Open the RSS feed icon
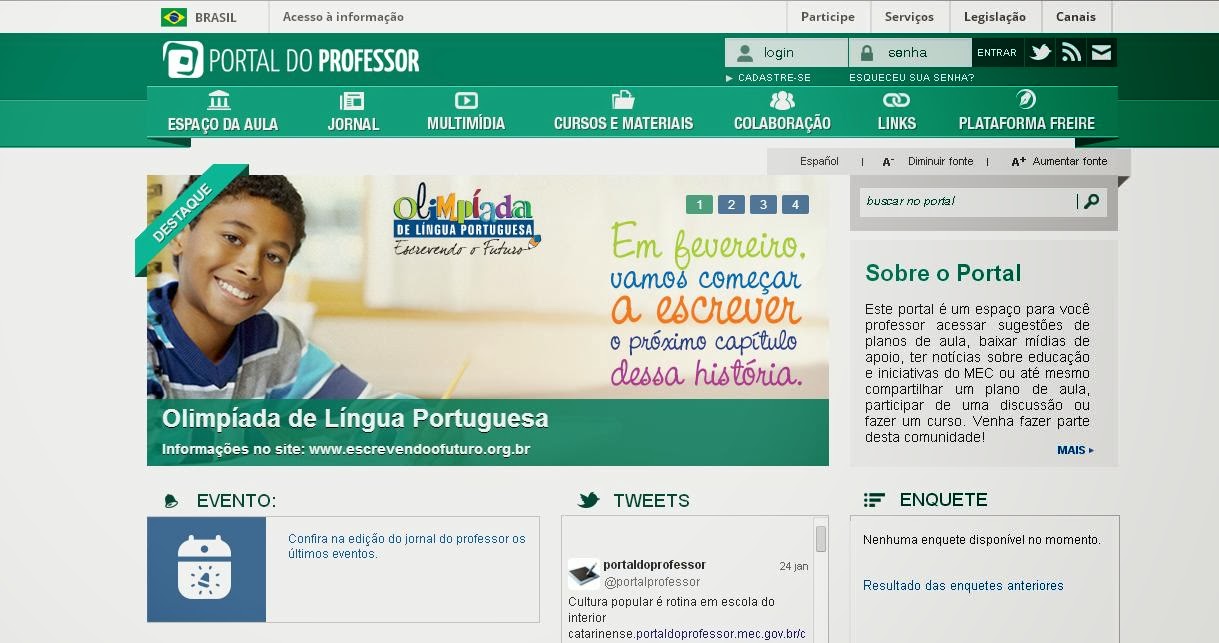 1071,53
